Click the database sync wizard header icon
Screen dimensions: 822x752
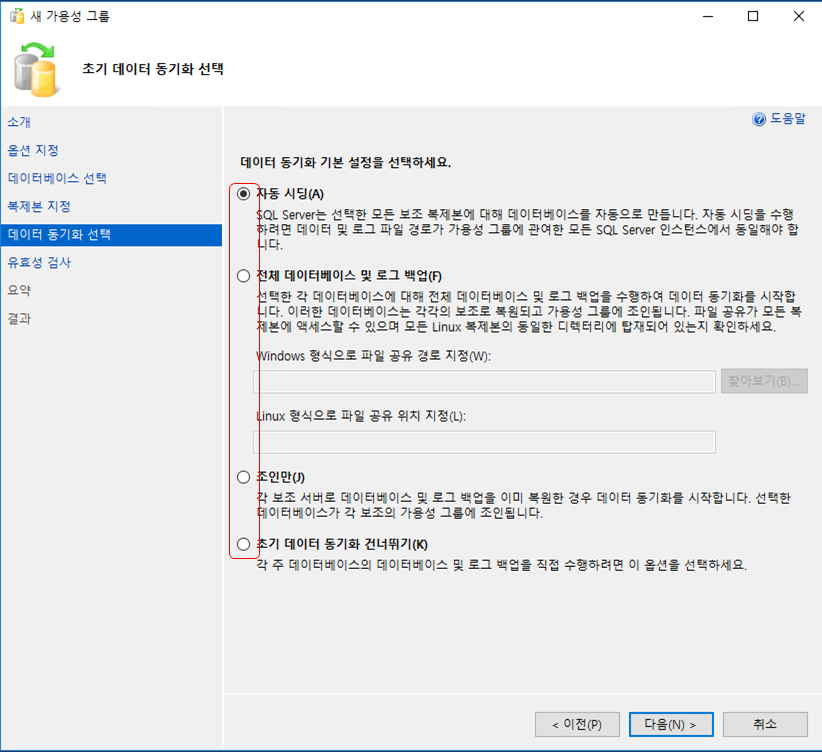coord(36,70)
